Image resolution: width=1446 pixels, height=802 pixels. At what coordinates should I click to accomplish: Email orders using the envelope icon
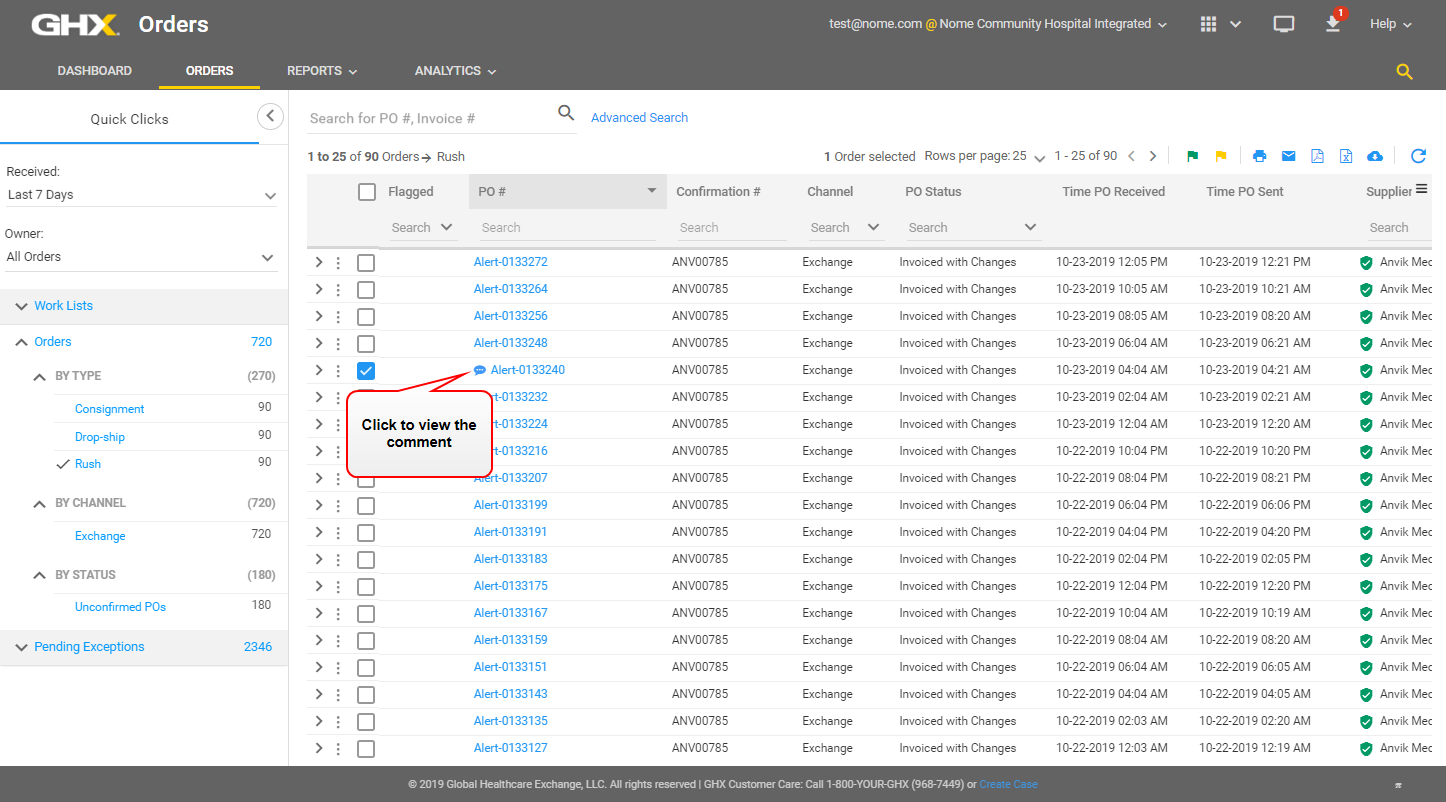[x=1288, y=156]
